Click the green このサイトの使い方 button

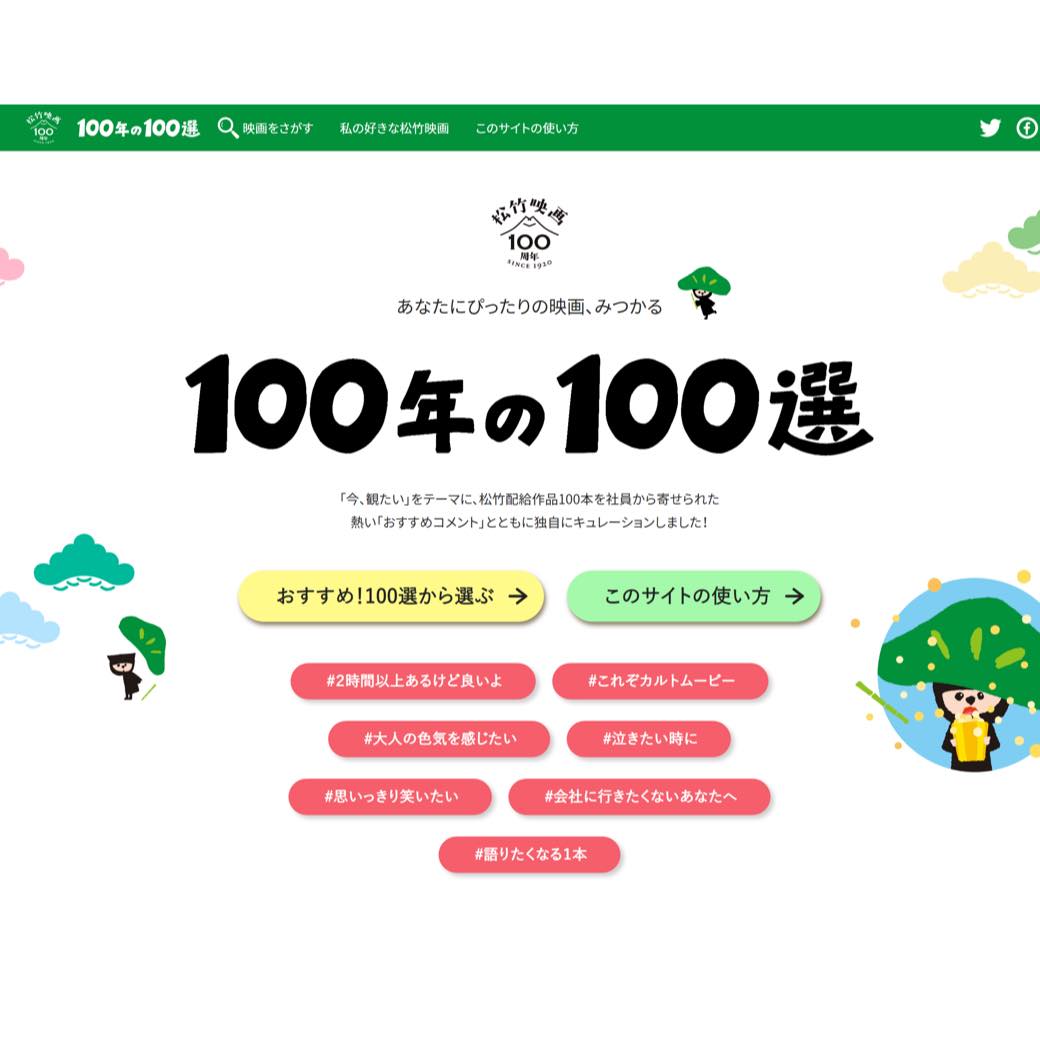coord(694,596)
